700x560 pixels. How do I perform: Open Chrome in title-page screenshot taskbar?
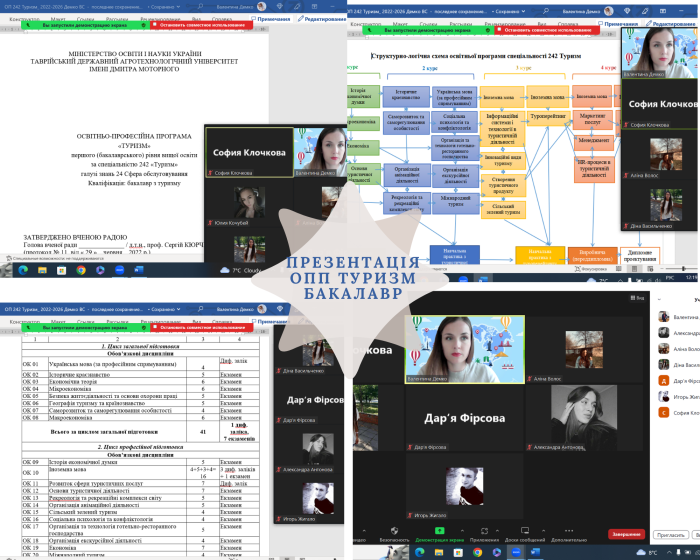(x=81, y=270)
